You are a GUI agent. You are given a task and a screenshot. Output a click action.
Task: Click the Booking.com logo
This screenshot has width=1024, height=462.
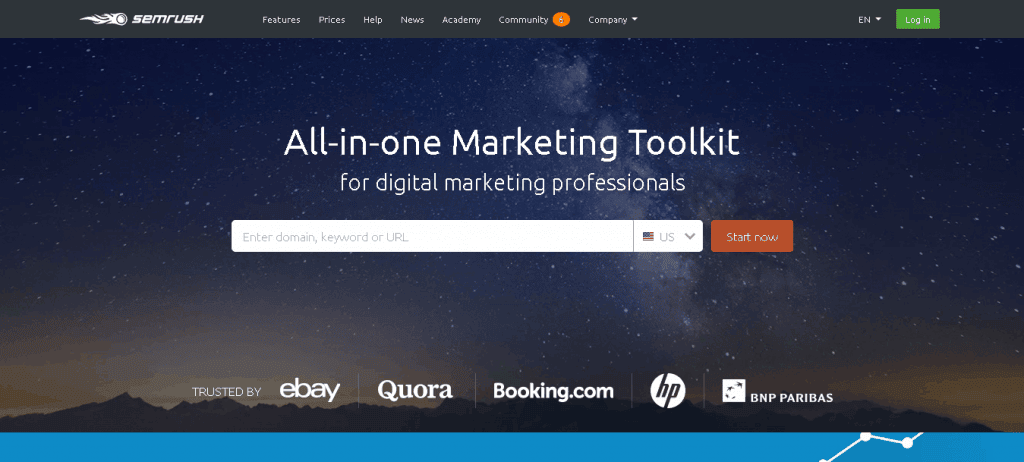(553, 391)
